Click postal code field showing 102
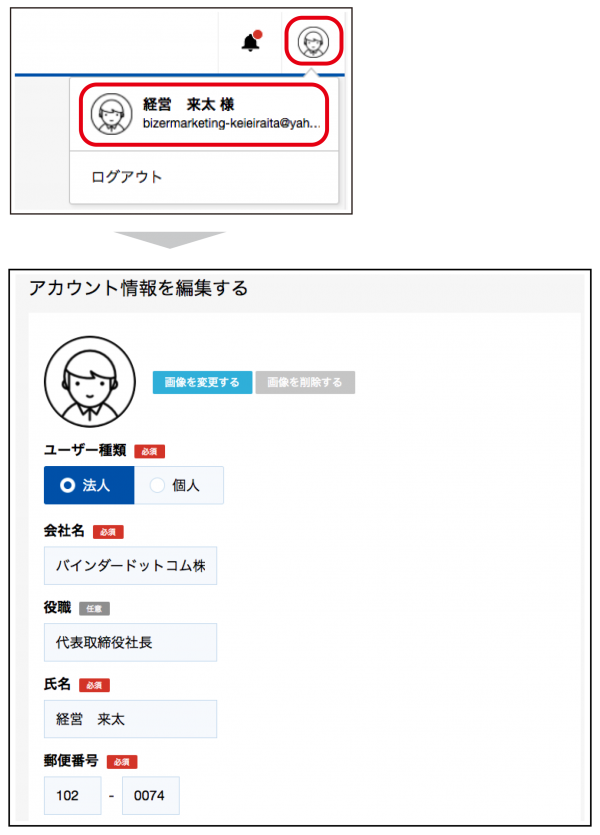Image resolution: width=600 pixels, height=835 pixels. (x=72, y=796)
